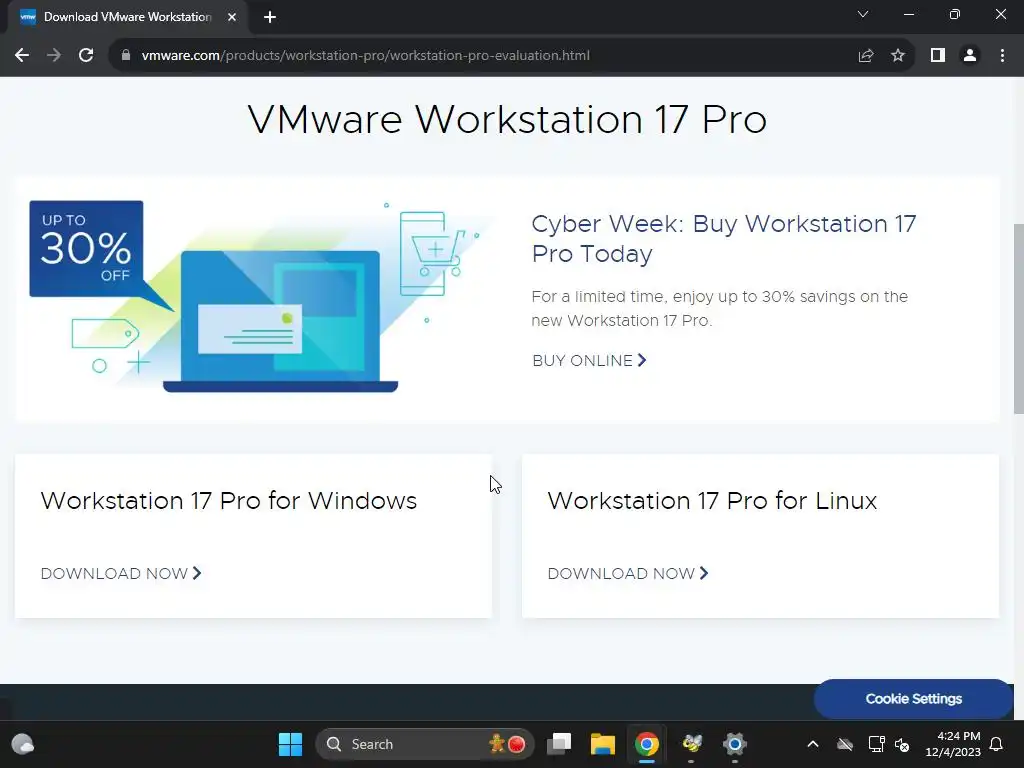Open the Chrome profile icon
The height and width of the screenshot is (768, 1024).
[x=970, y=56]
